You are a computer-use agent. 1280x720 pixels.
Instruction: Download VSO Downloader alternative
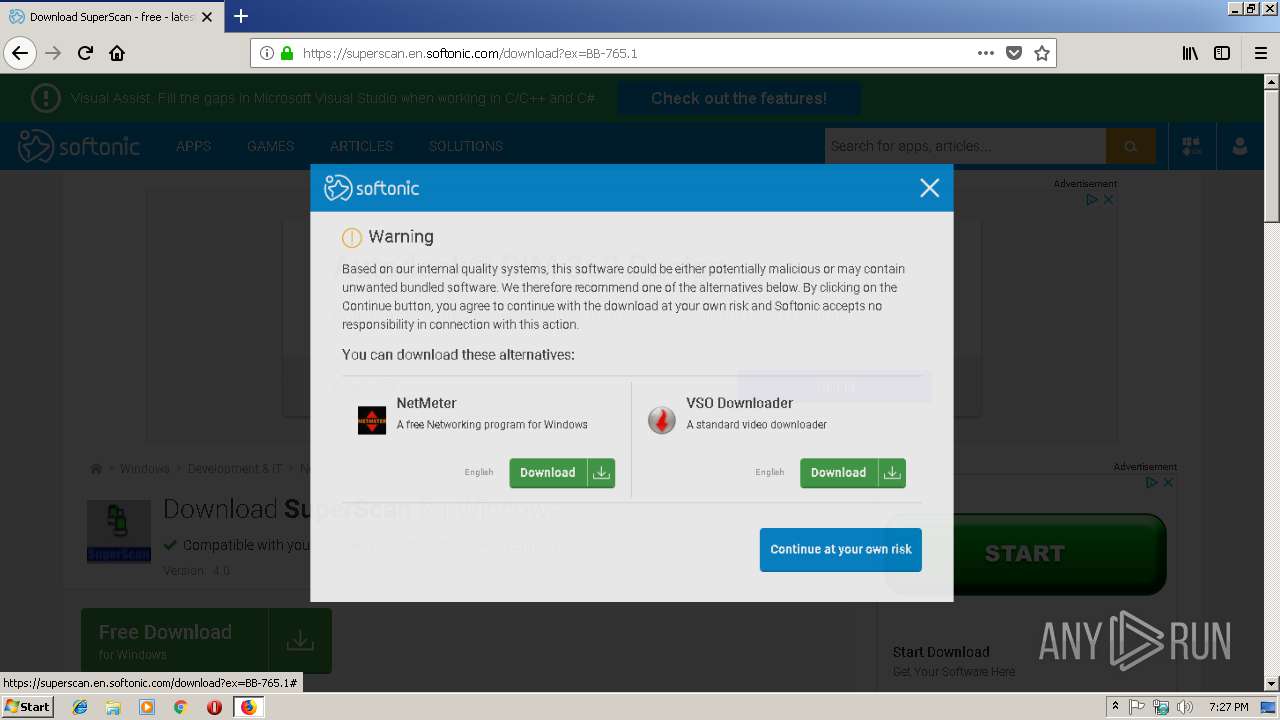tap(853, 473)
